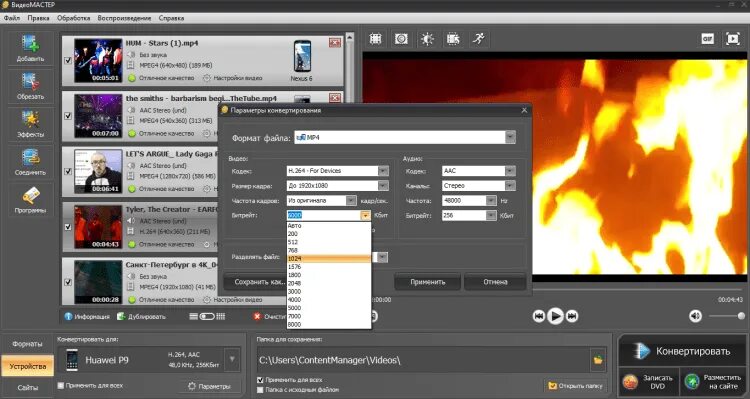Open audio Кодек AAC dropdown
The image size is (750, 399).
pyautogui.click(x=510, y=171)
